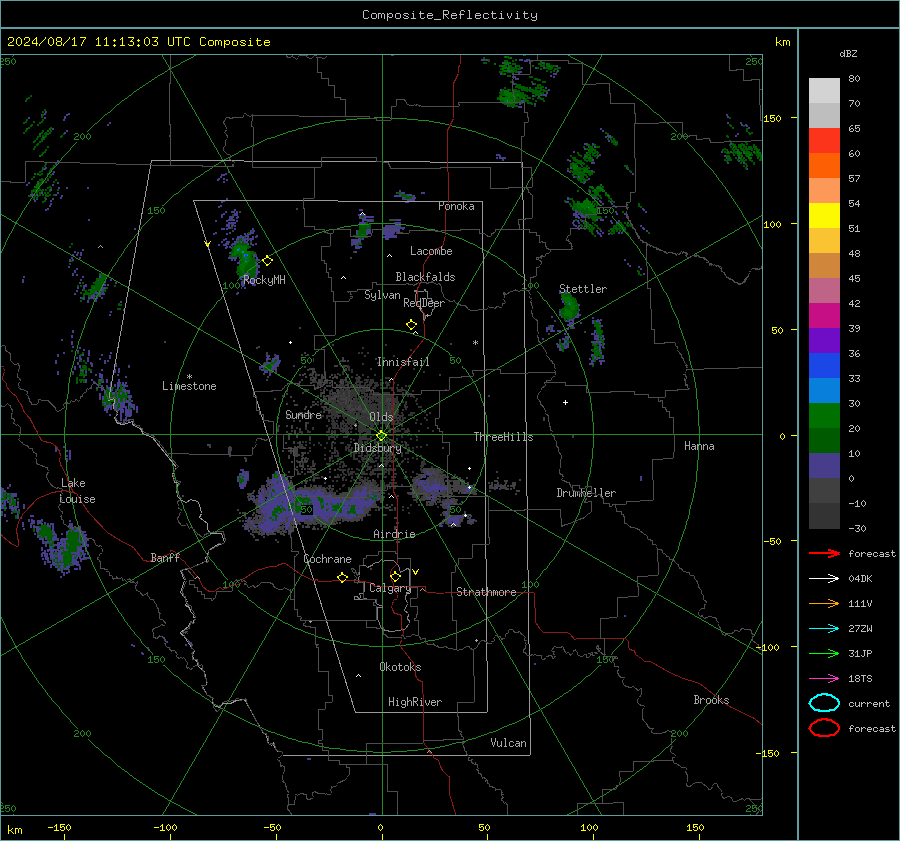Click the Innisfail city label
Image resolution: width=900 pixels, height=841 pixels.
[403, 362]
